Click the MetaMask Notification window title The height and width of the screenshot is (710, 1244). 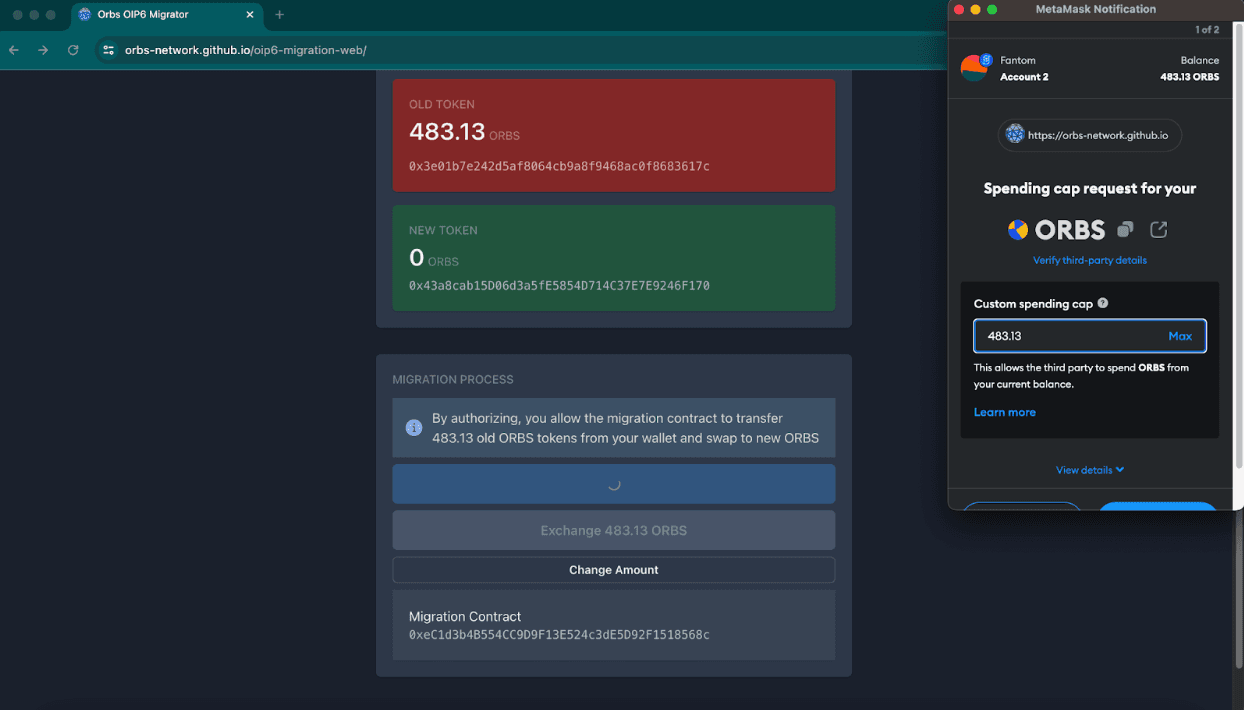[1095, 9]
